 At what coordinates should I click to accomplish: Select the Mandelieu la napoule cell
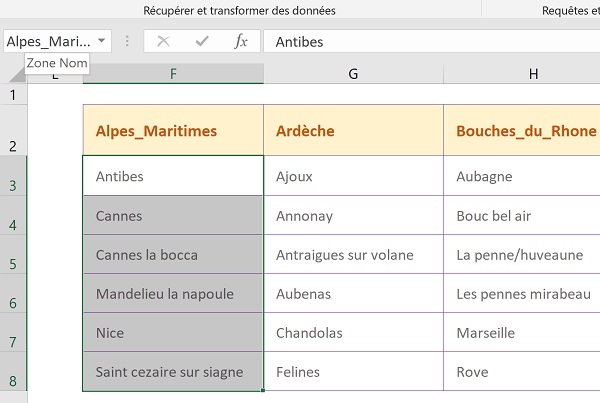(x=173, y=294)
